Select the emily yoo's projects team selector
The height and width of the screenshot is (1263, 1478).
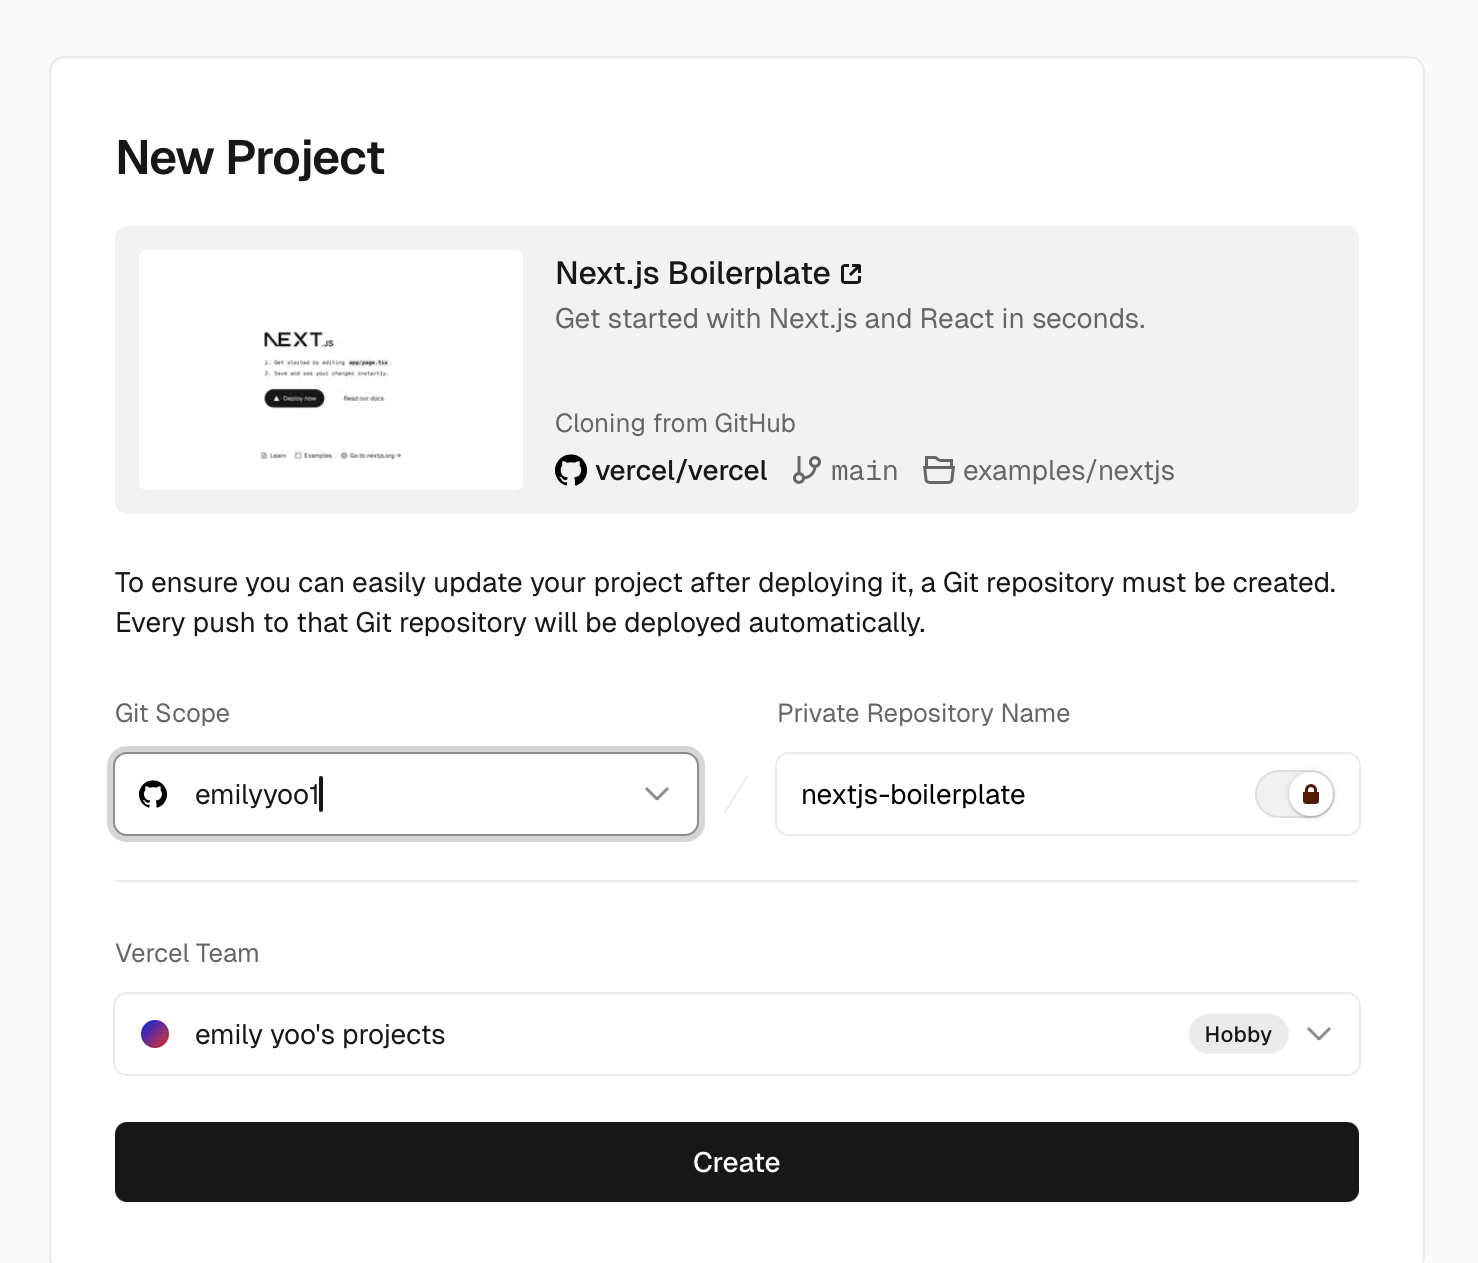(737, 1034)
